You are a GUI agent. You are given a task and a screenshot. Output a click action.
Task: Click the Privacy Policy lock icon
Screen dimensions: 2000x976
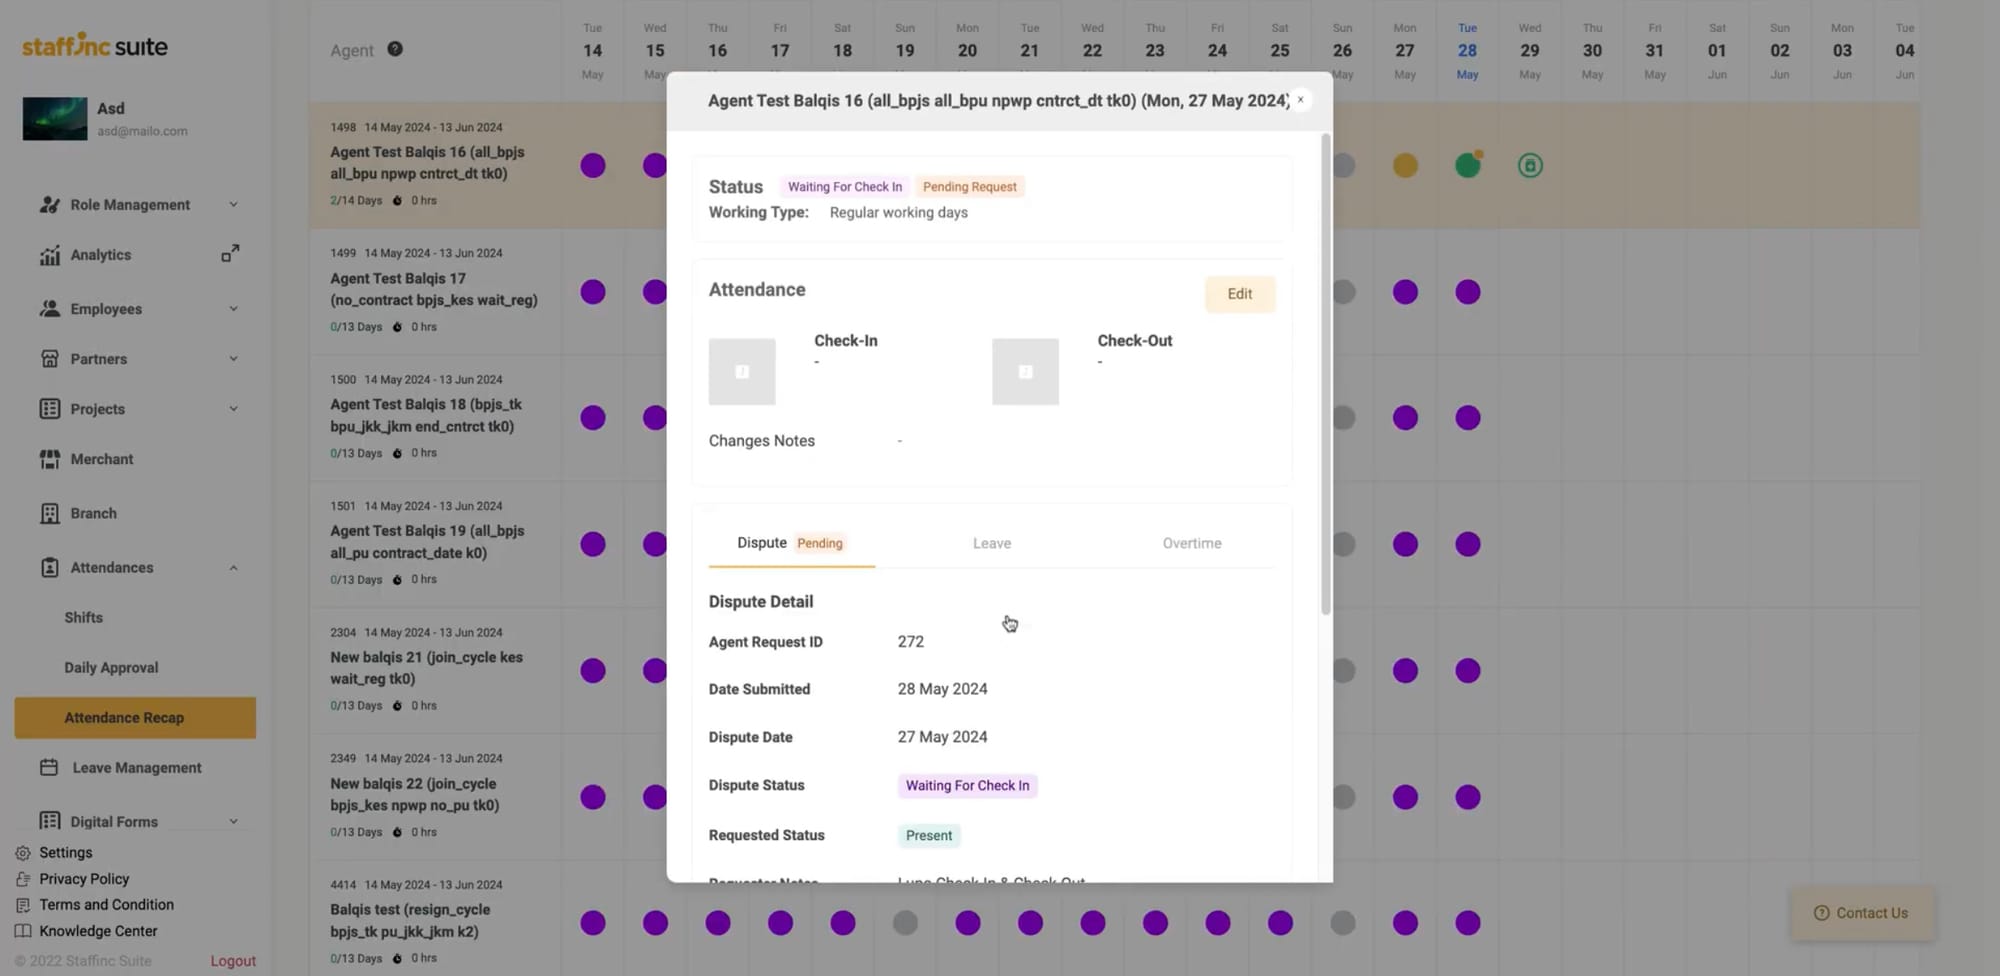click(23, 879)
